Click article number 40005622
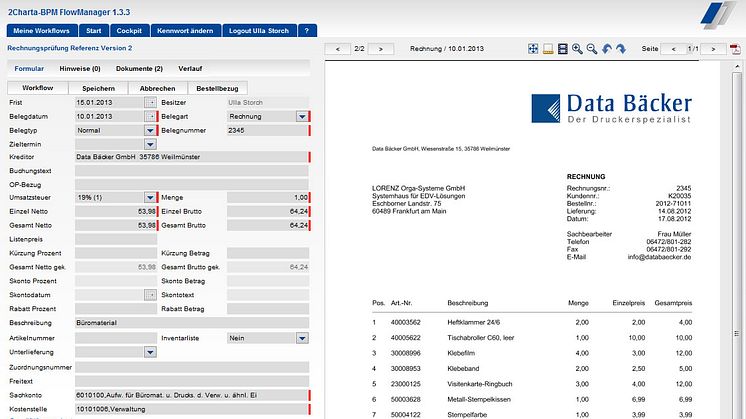The width and height of the screenshot is (746, 419). tap(406, 338)
